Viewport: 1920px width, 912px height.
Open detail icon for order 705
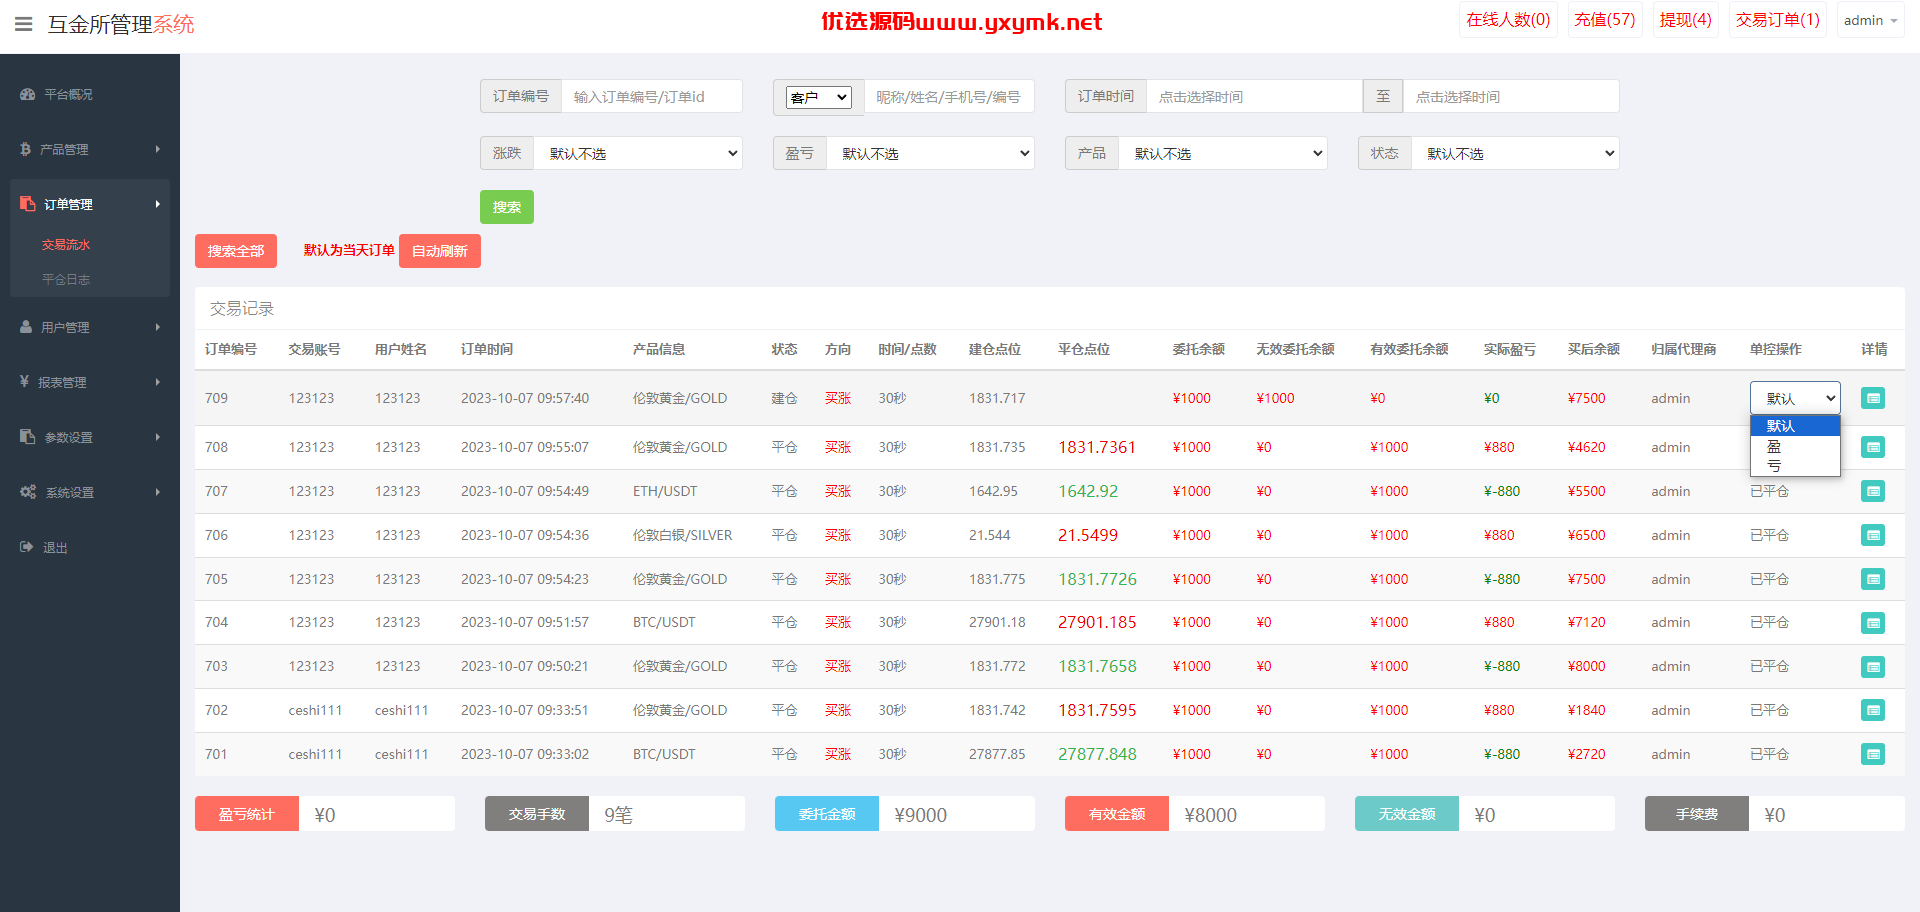(1873, 579)
